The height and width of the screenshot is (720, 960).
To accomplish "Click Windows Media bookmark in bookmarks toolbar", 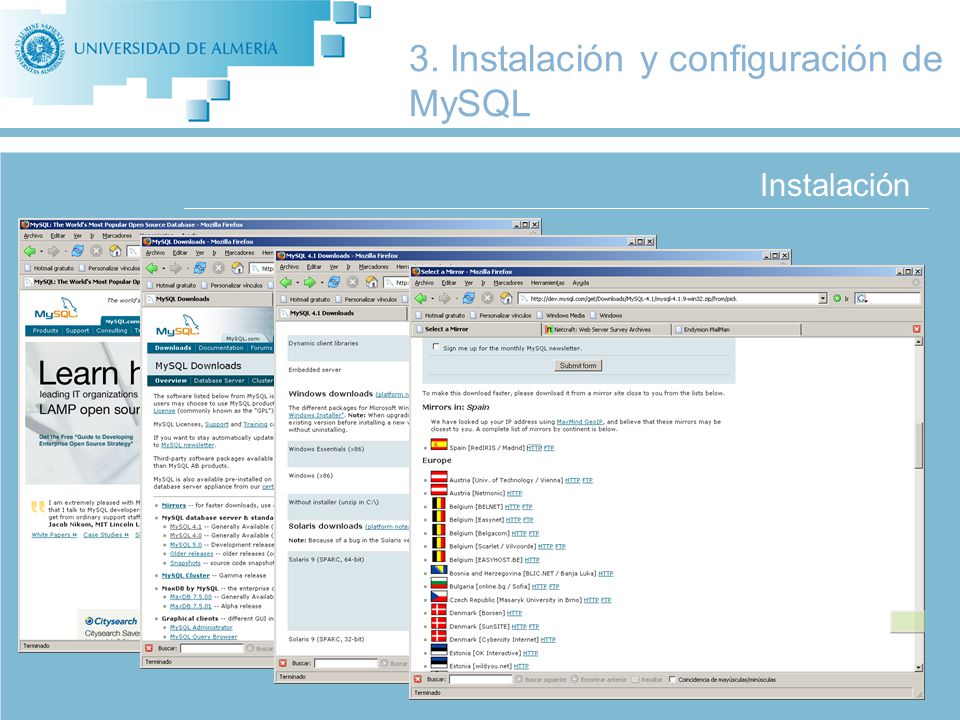I will point(561,315).
